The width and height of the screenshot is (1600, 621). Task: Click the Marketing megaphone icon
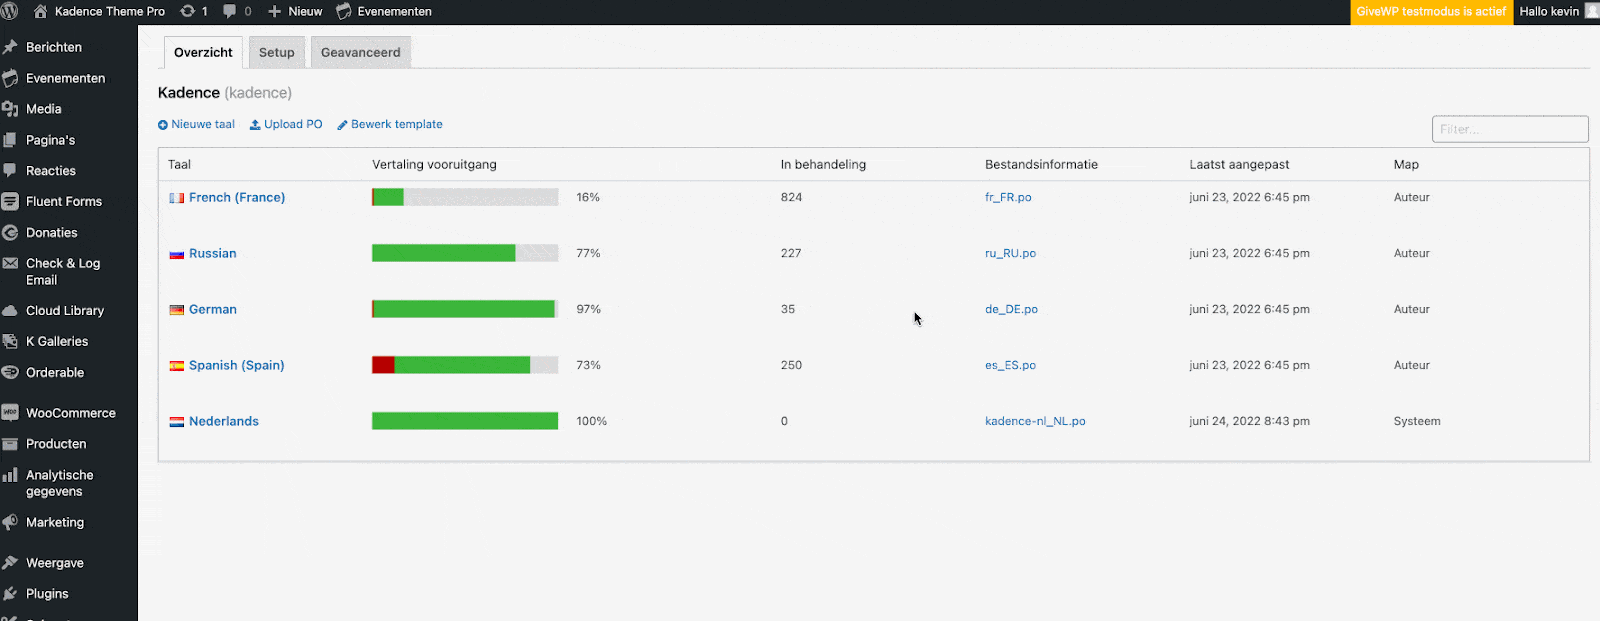10,522
